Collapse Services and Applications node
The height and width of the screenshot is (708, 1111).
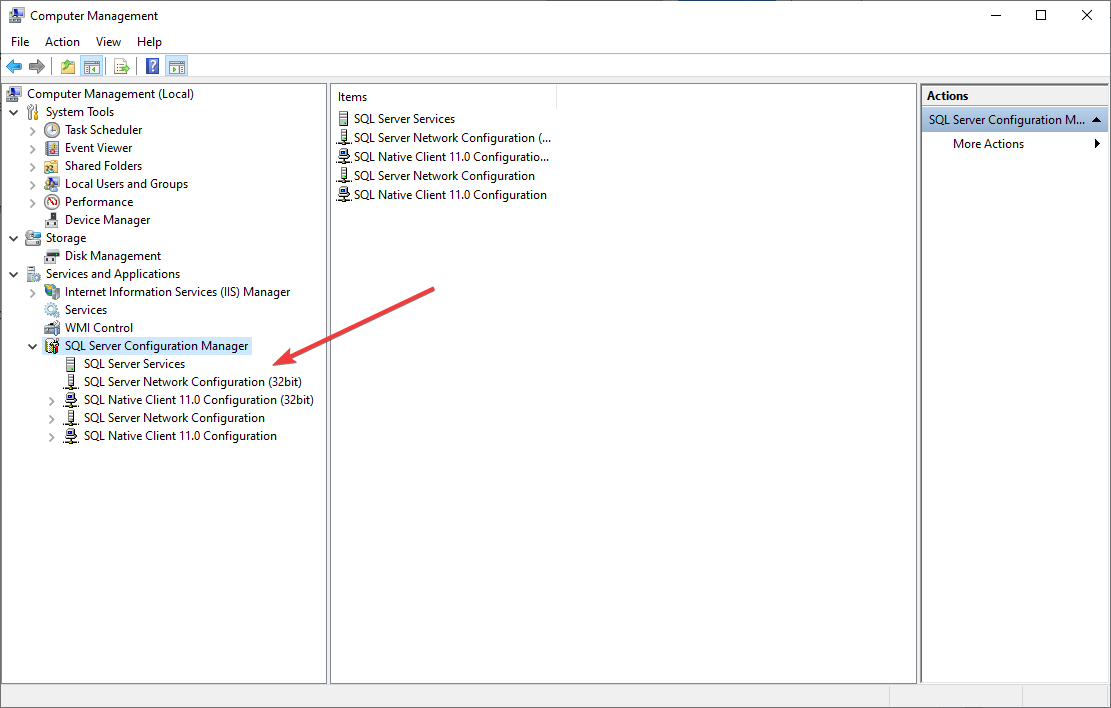coord(13,274)
